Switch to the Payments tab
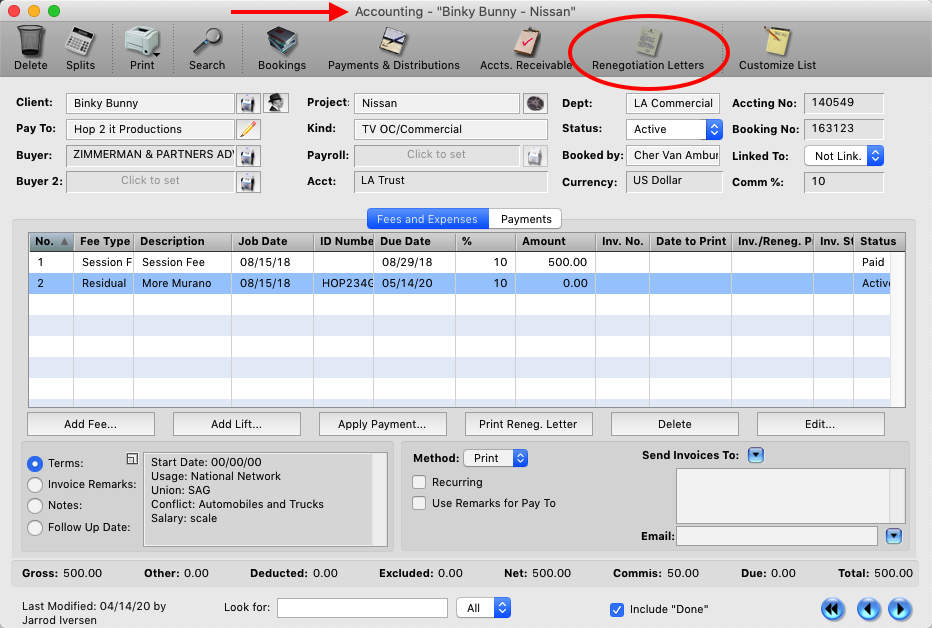The image size is (932, 628). click(526, 219)
